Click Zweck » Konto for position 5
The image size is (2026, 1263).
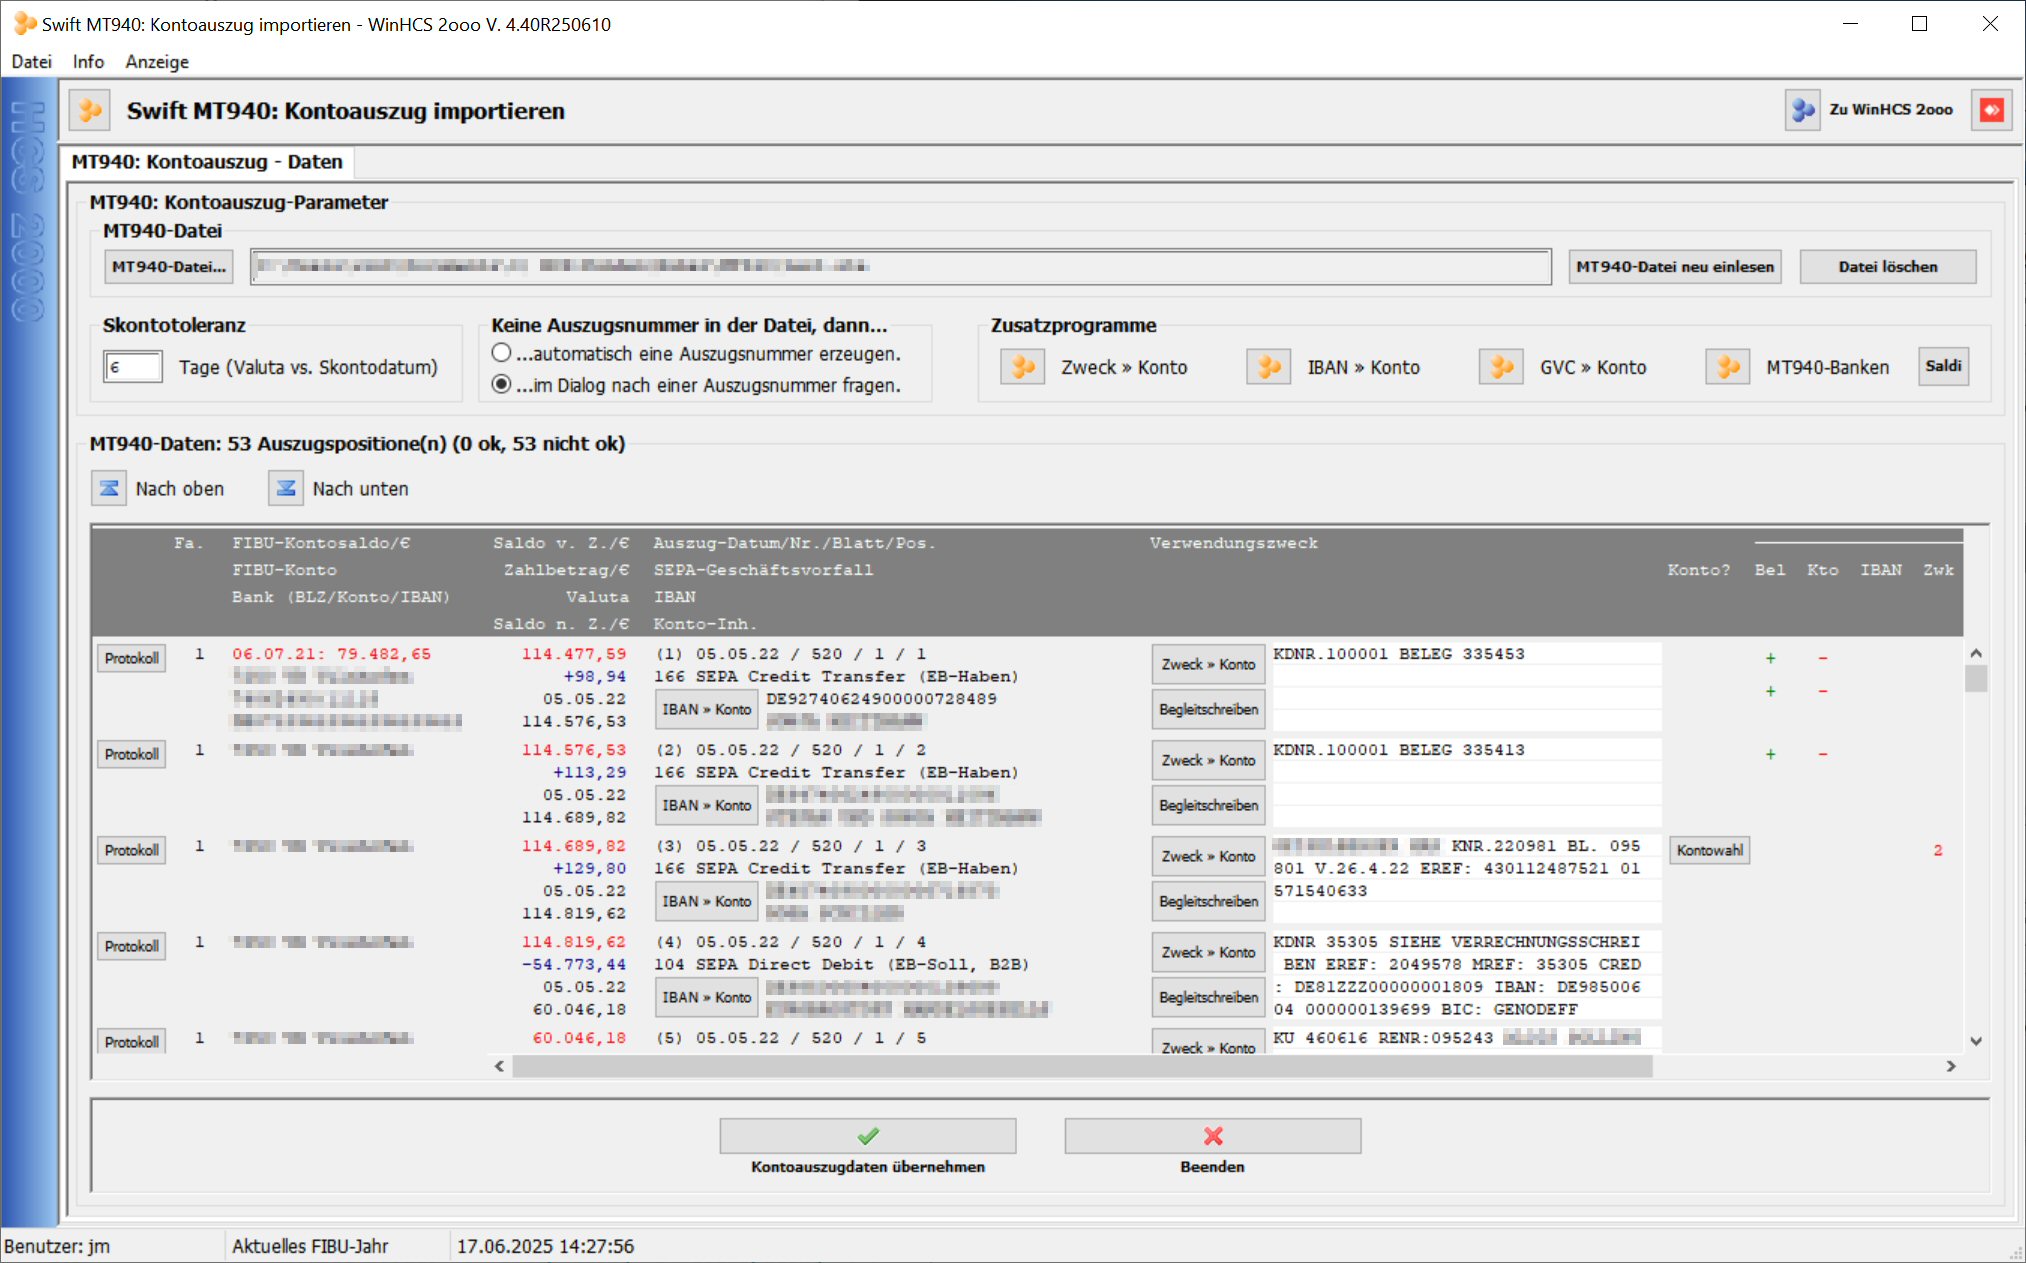pyautogui.click(x=1208, y=1041)
